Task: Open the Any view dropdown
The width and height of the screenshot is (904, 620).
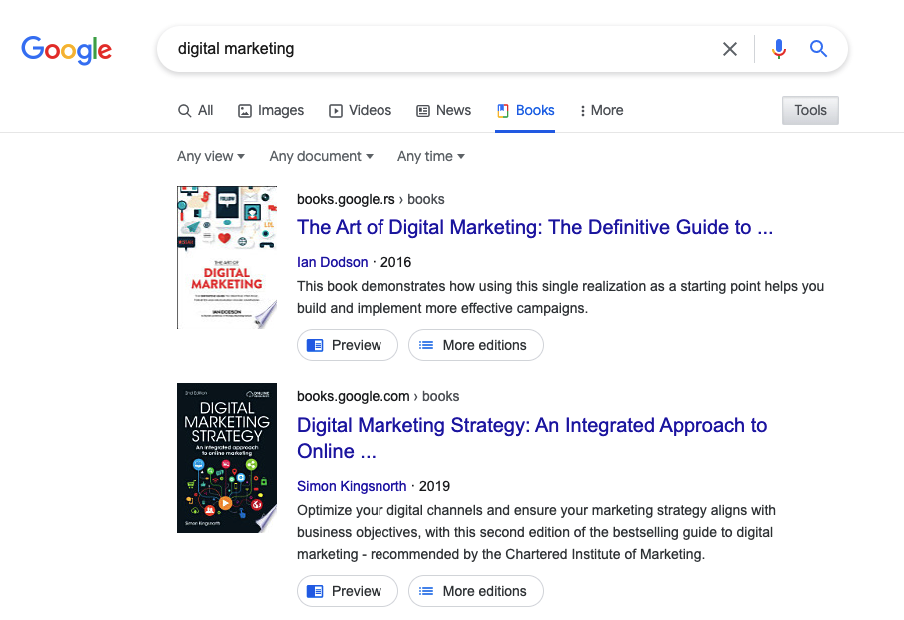Action: tap(211, 156)
